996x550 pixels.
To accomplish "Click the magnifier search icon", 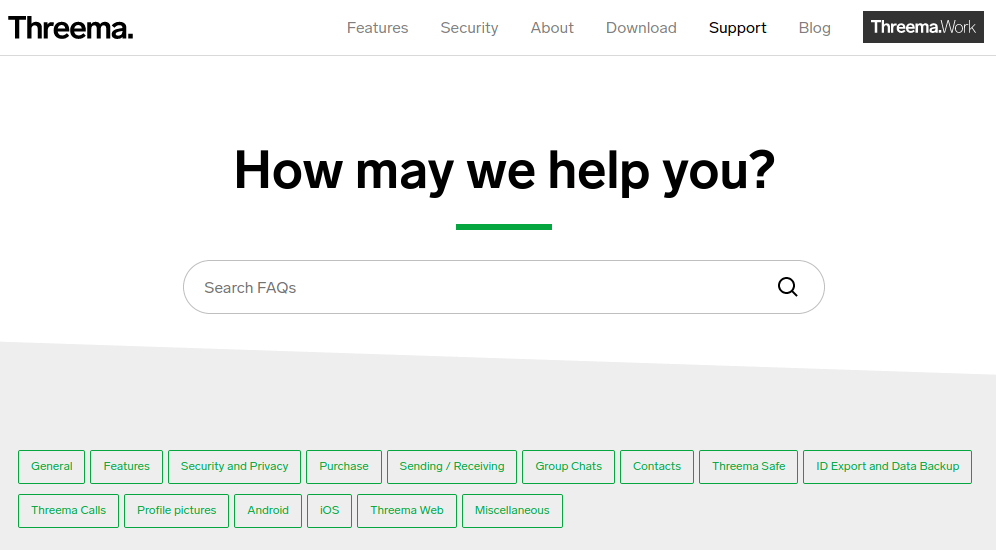I will [x=788, y=287].
